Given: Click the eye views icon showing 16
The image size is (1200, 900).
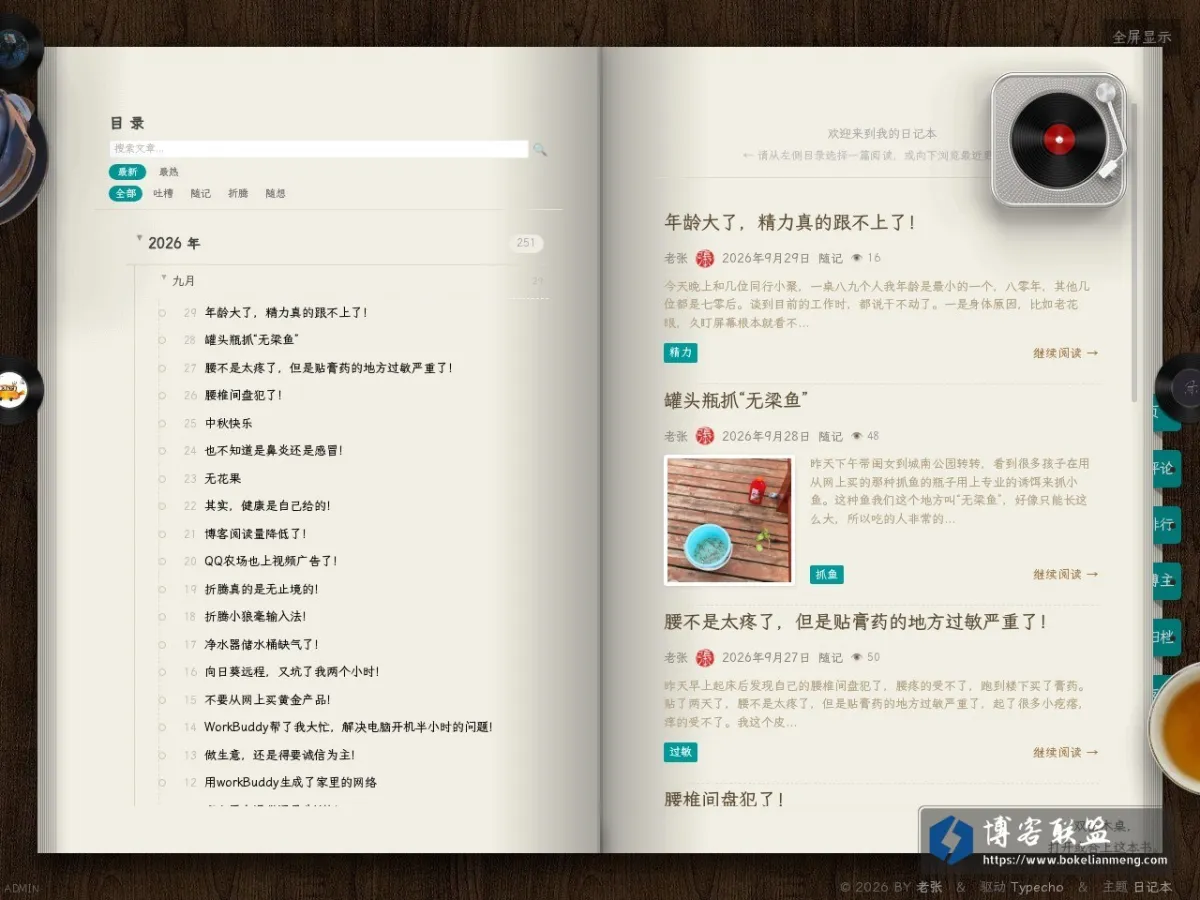Looking at the screenshot, I should [857, 258].
